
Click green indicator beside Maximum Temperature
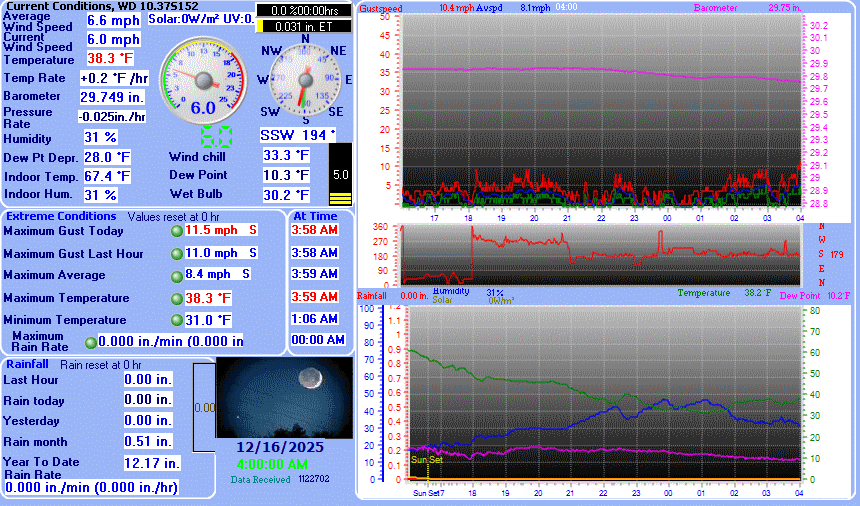pyautogui.click(x=177, y=298)
